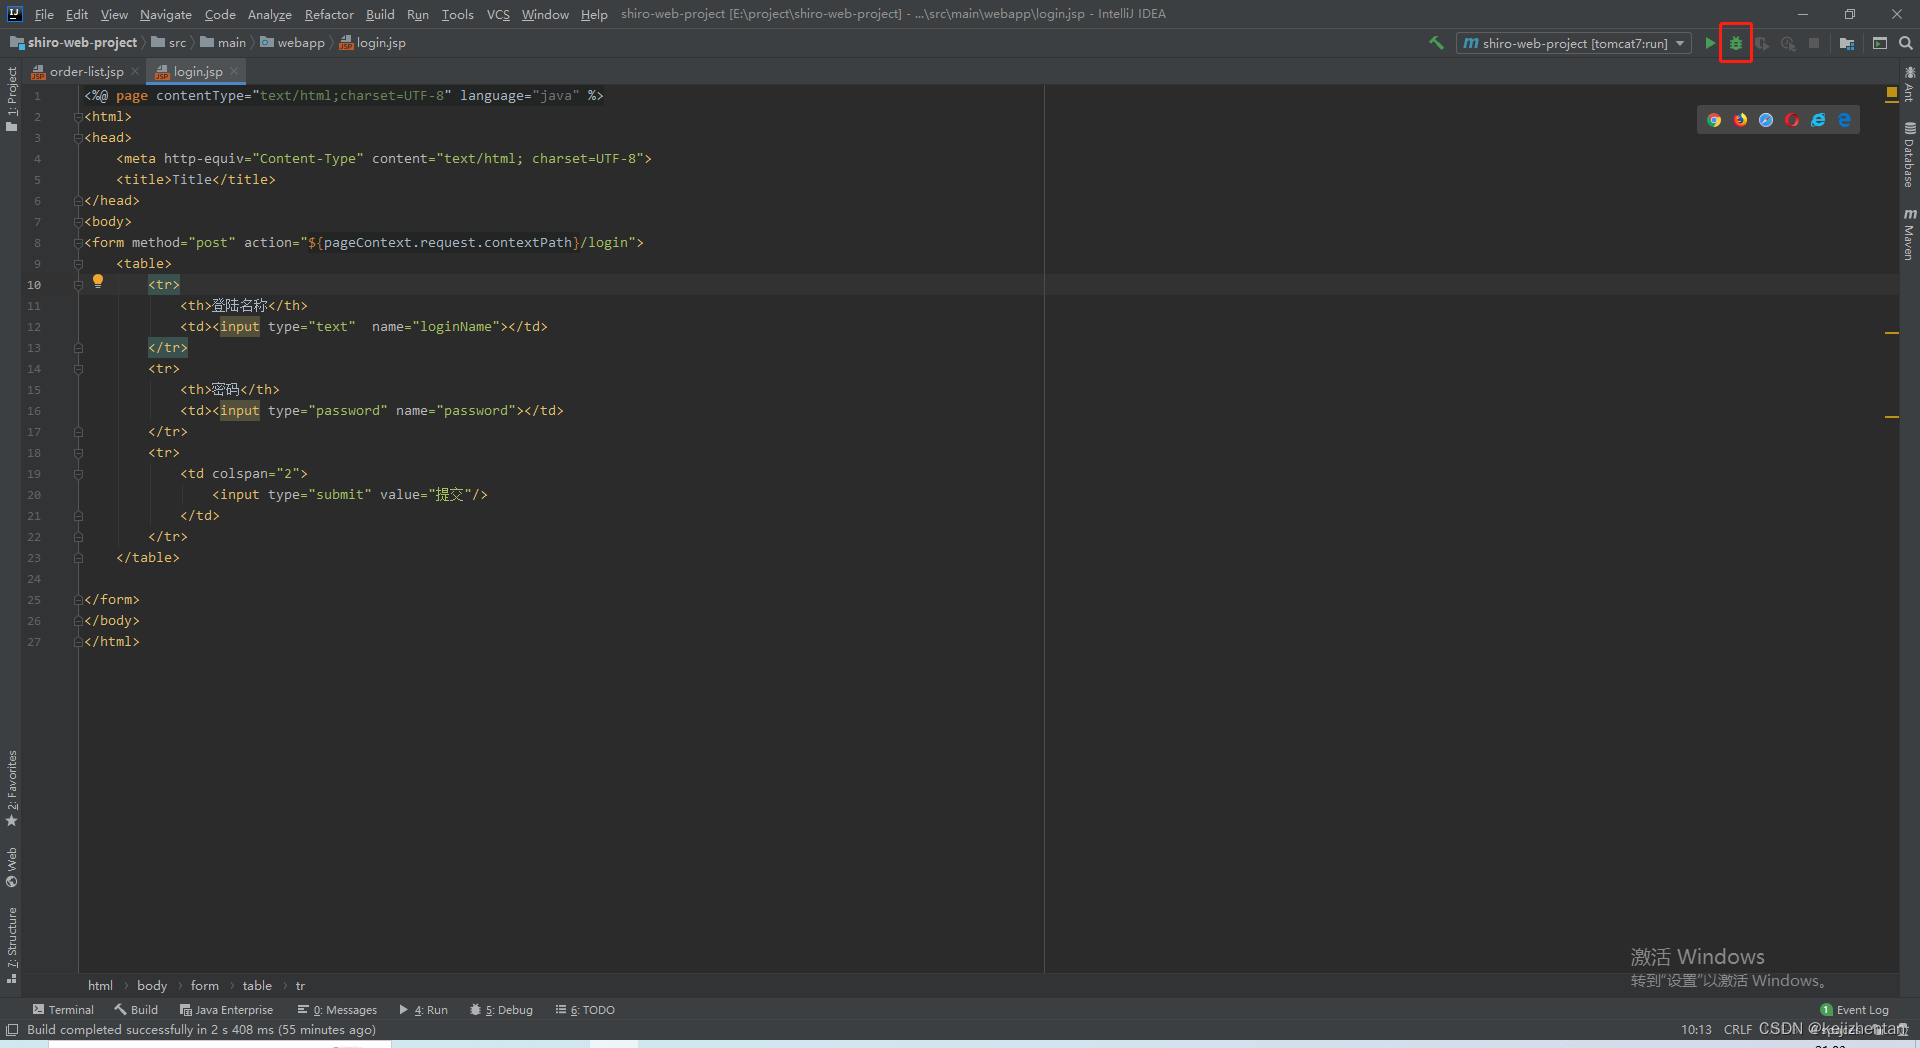This screenshot has height=1048, width=1920.
Task: Collapse the tr fold marker on line 18
Action: coord(78,453)
